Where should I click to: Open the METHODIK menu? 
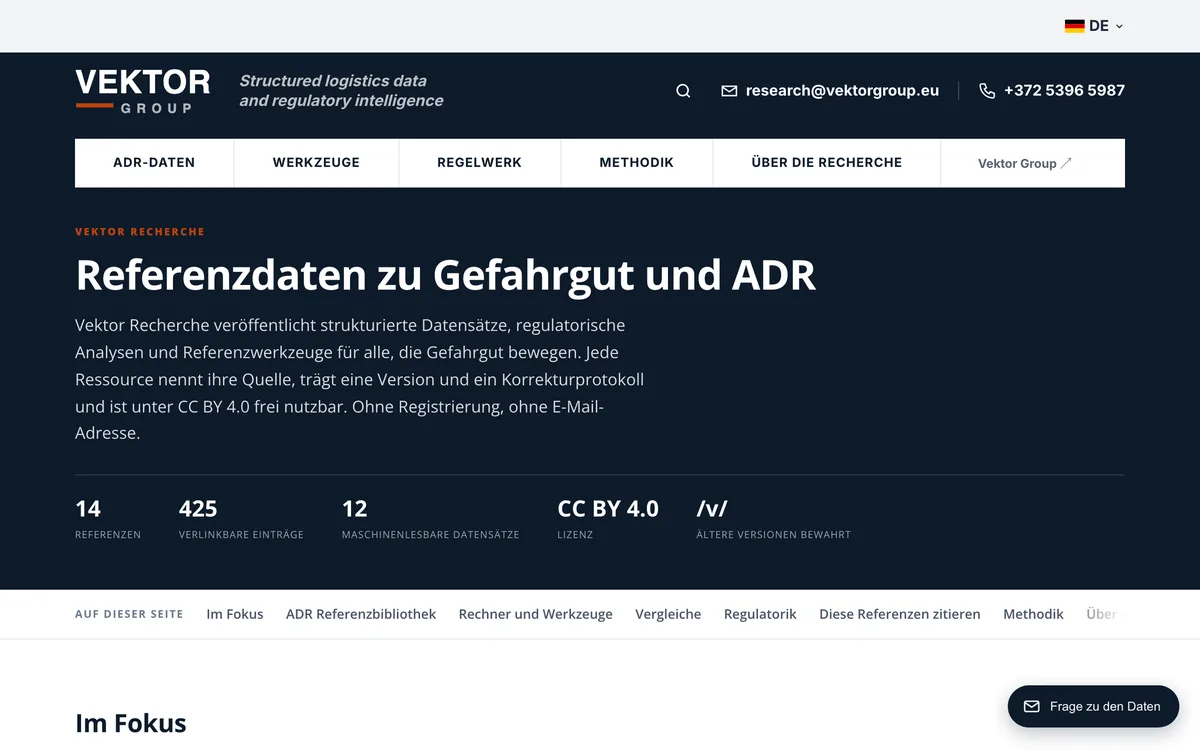636,163
